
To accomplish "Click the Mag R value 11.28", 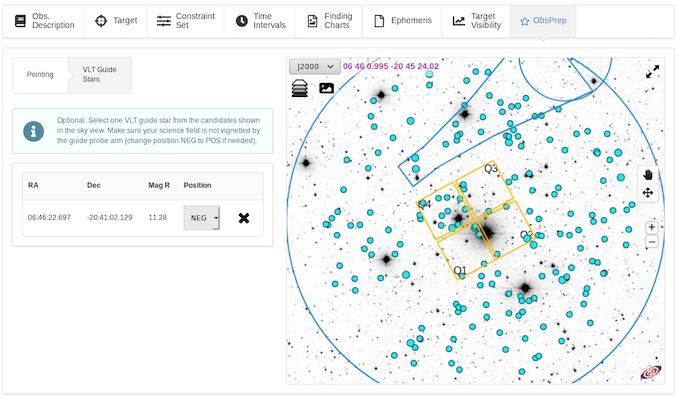I will (158, 217).
